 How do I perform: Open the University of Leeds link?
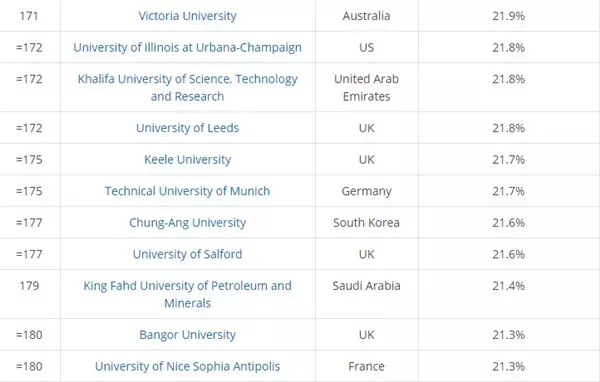tap(187, 128)
